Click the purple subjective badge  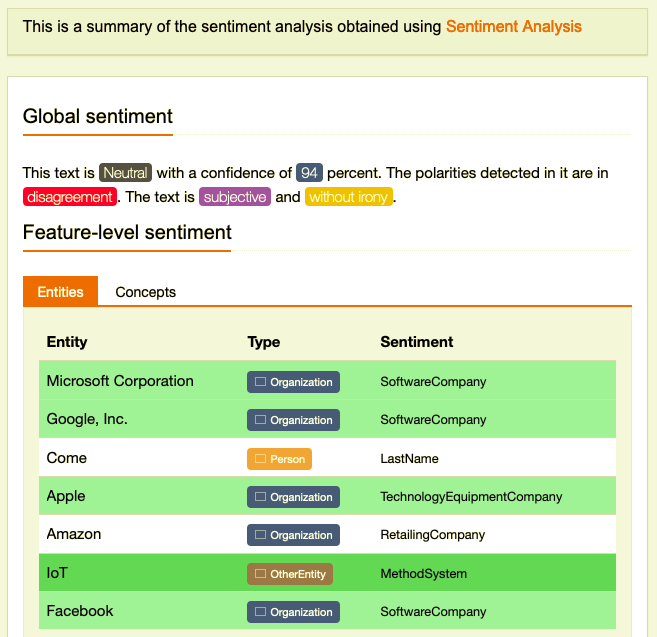(235, 197)
